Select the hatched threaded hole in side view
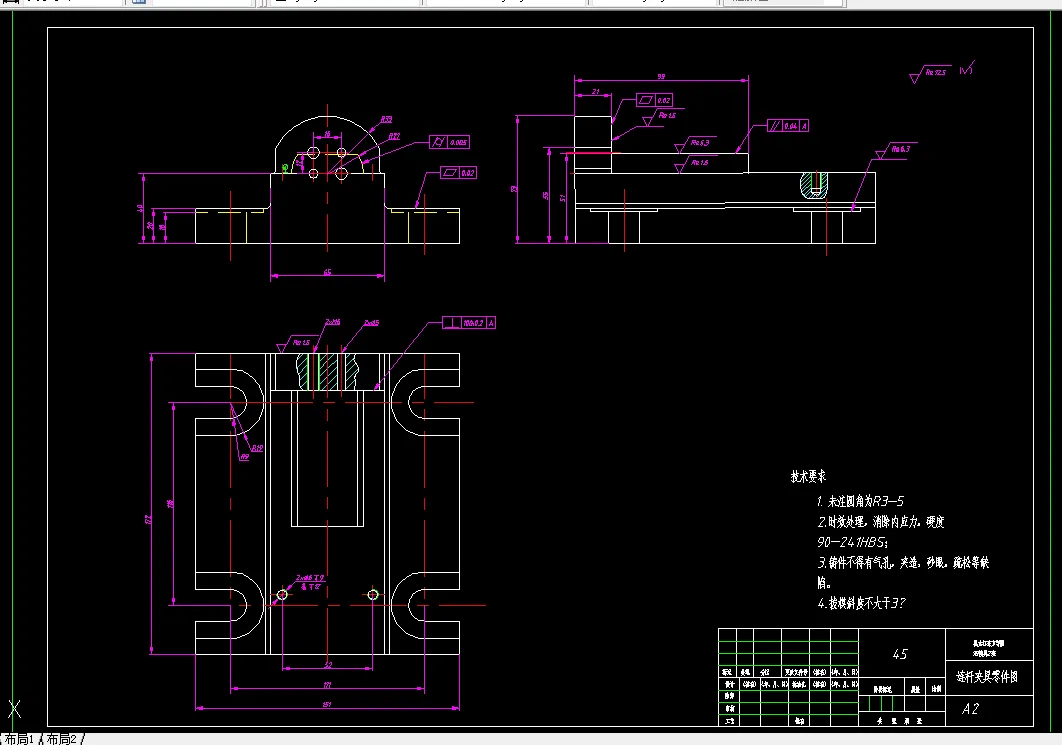Viewport: 1062px width, 745px height. pos(815,185)
